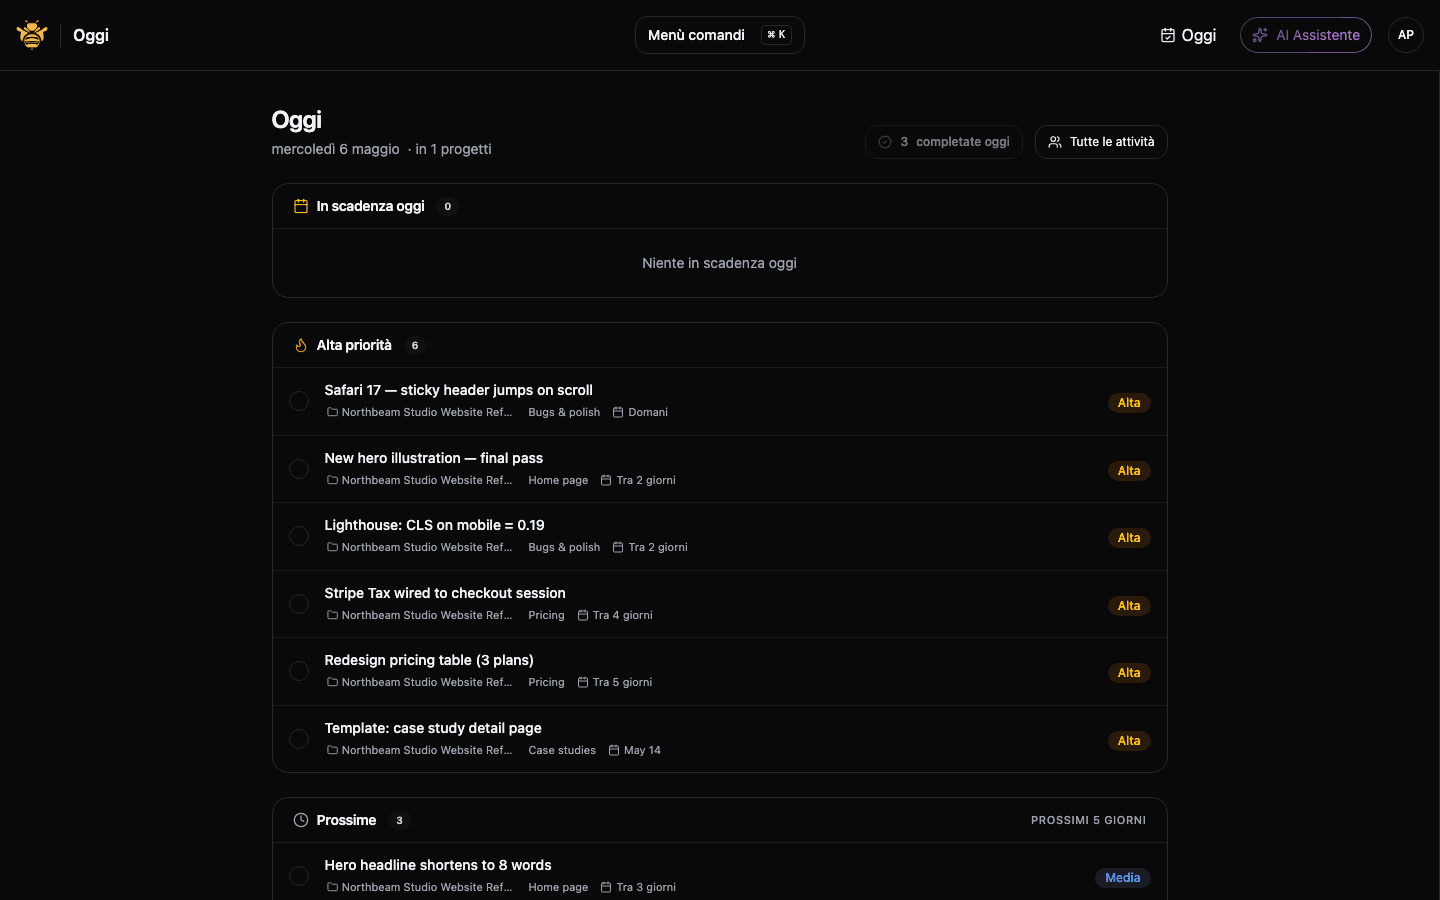Click the calendar icon next to May 14
This screenshot has width=1440, height=900.
click(x=614, y=750)
